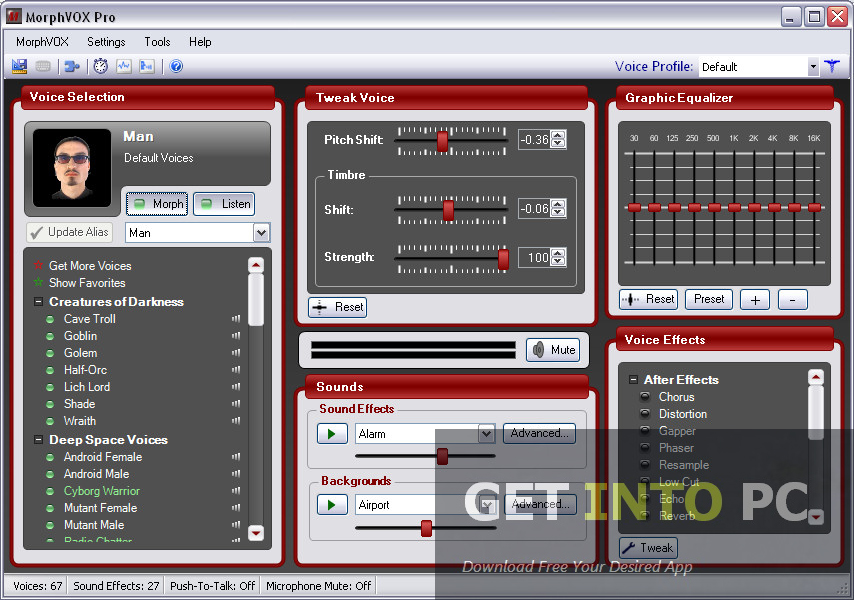Click the blue picture icon next to the waveform
The image size is (854, 600).
(x=147, y=66)
